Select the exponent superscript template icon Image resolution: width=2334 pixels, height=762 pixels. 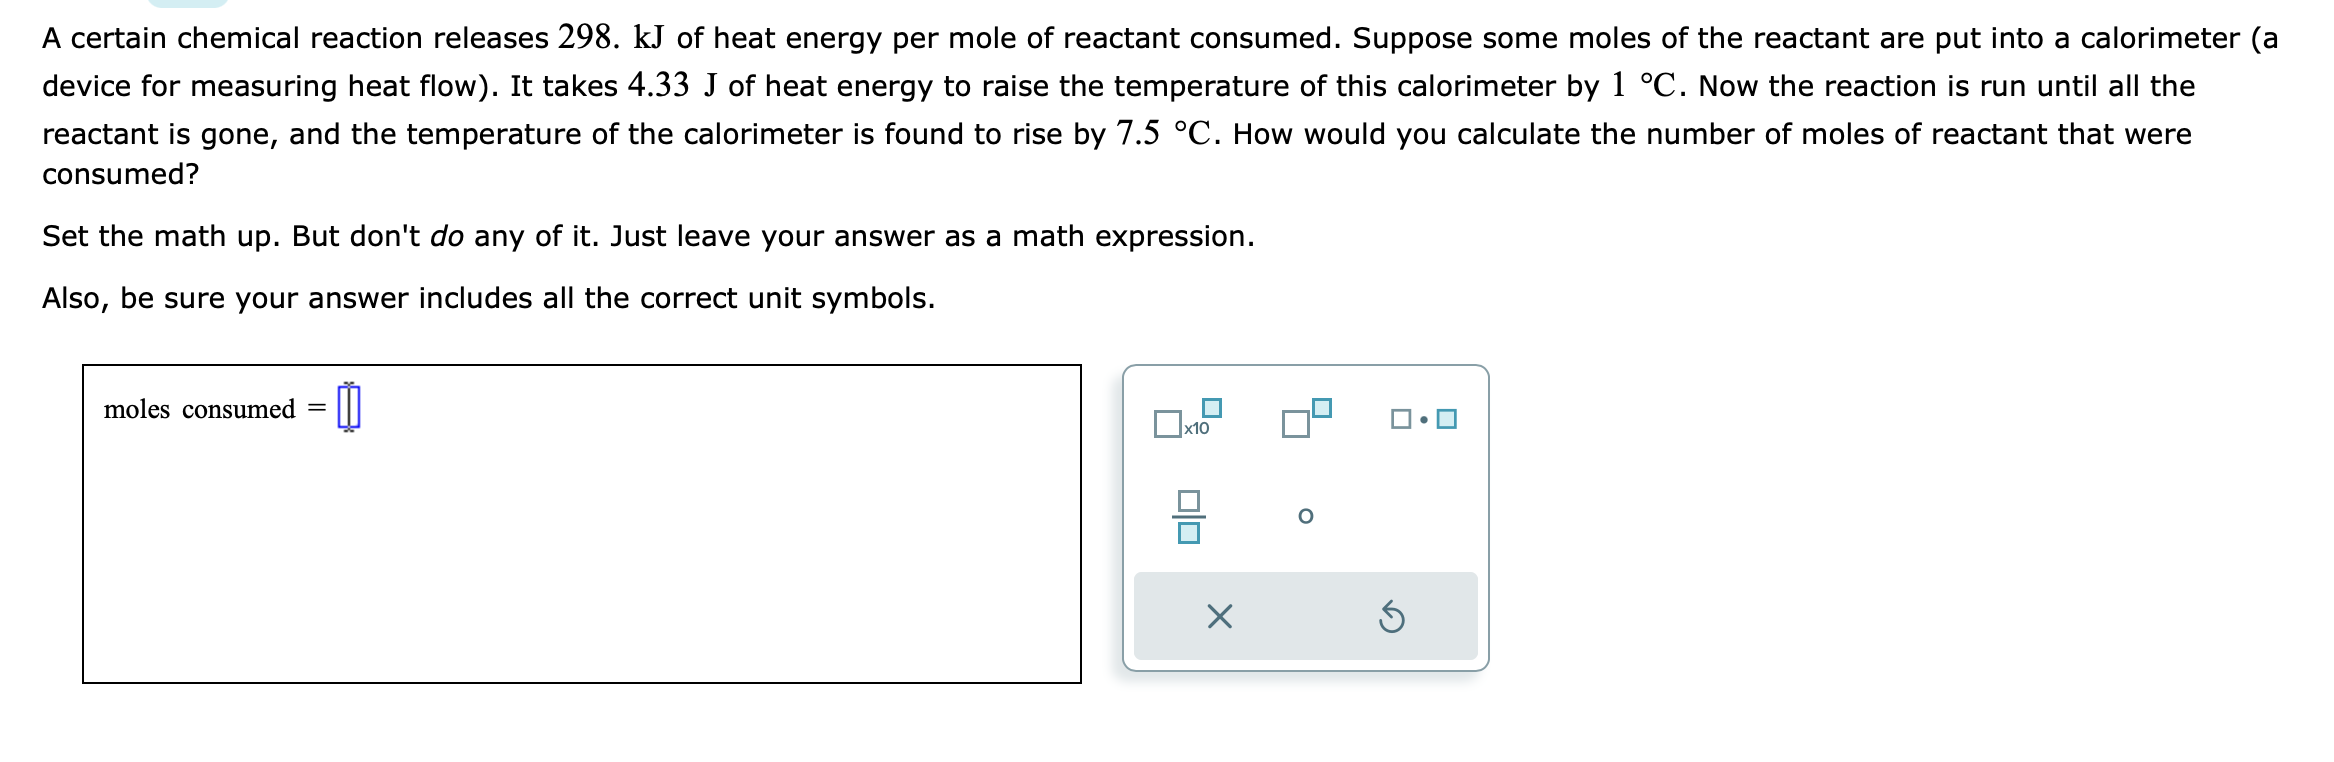1307,418
